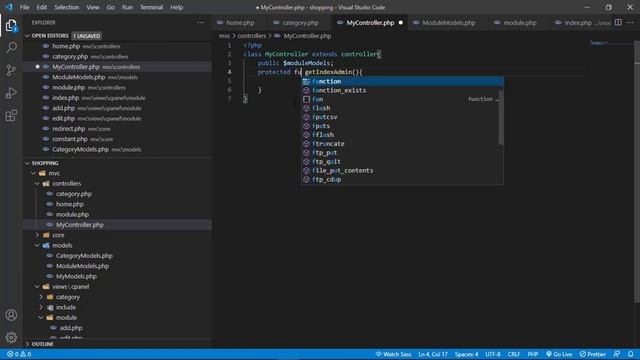Click the feedback icon in status bar
Image resolution: width=640 pixels, height=360 pixels.
pos(617,354)
